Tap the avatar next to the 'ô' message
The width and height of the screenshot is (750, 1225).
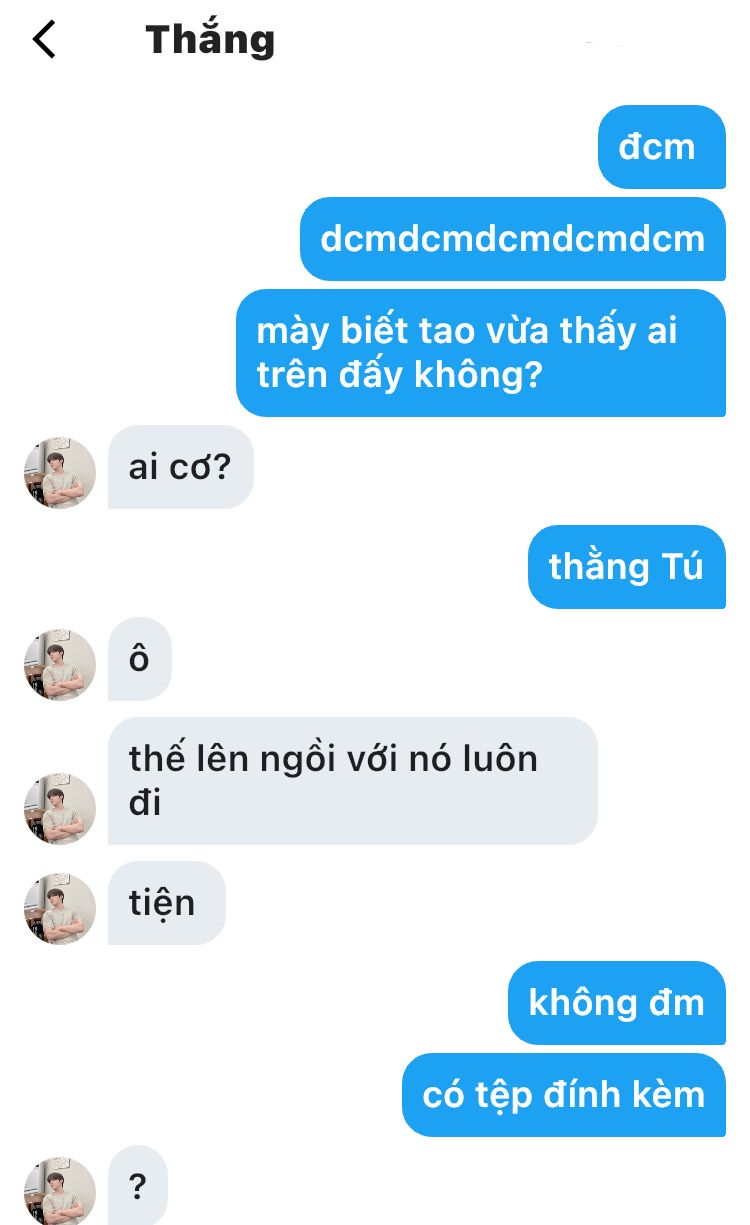[x=60, y=665]
